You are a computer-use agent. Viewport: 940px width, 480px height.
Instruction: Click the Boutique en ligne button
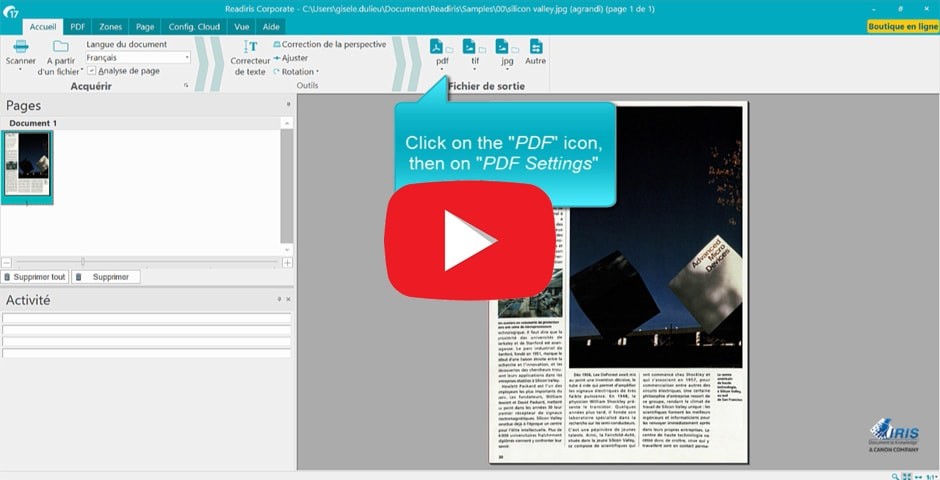[x=903, y=26]
